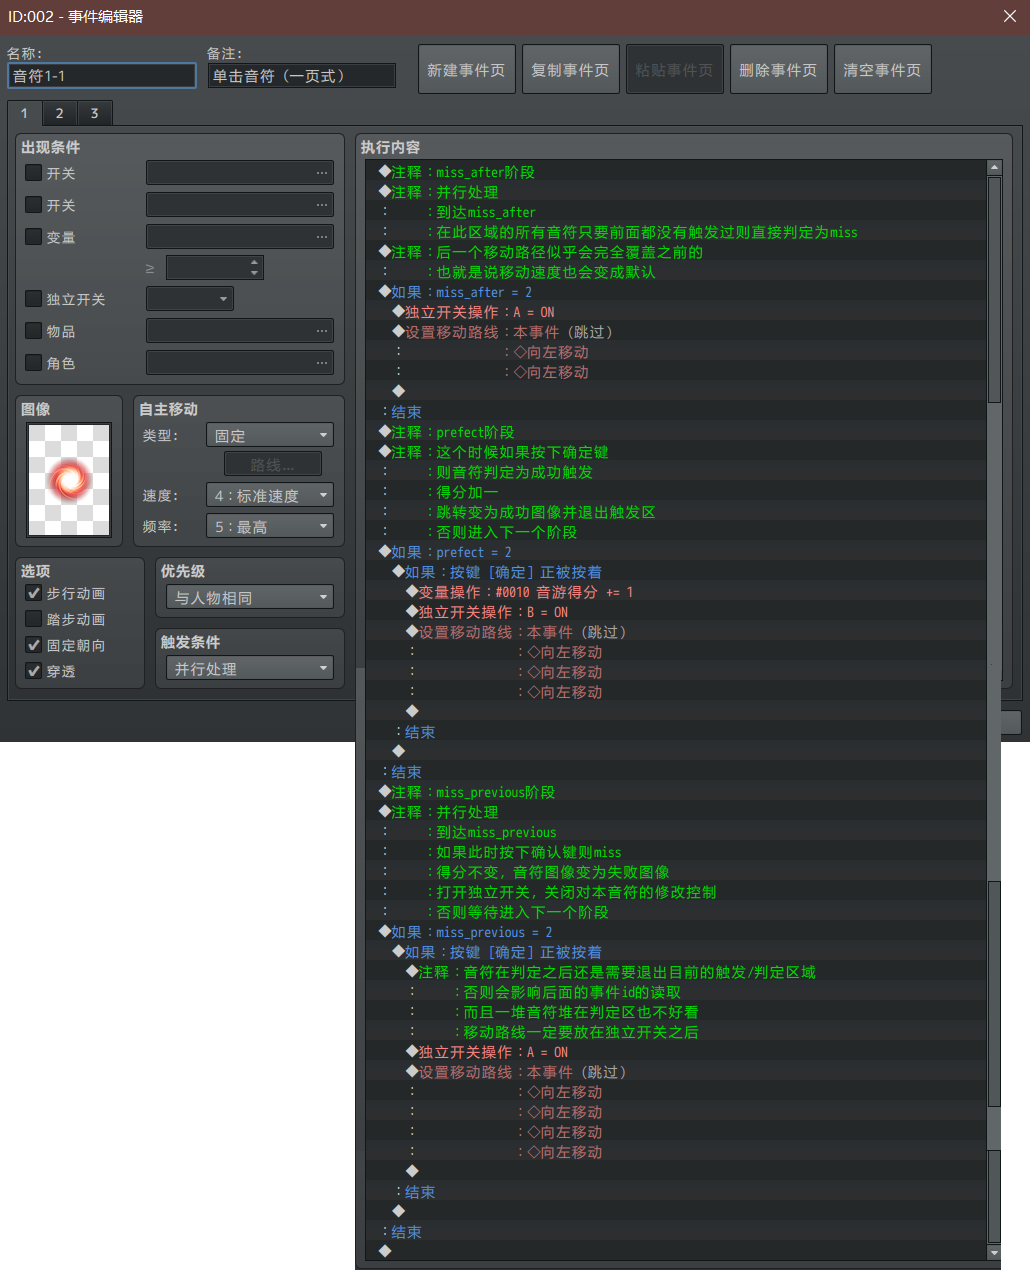Open the 角色 condition selector field

pos(240,363)
